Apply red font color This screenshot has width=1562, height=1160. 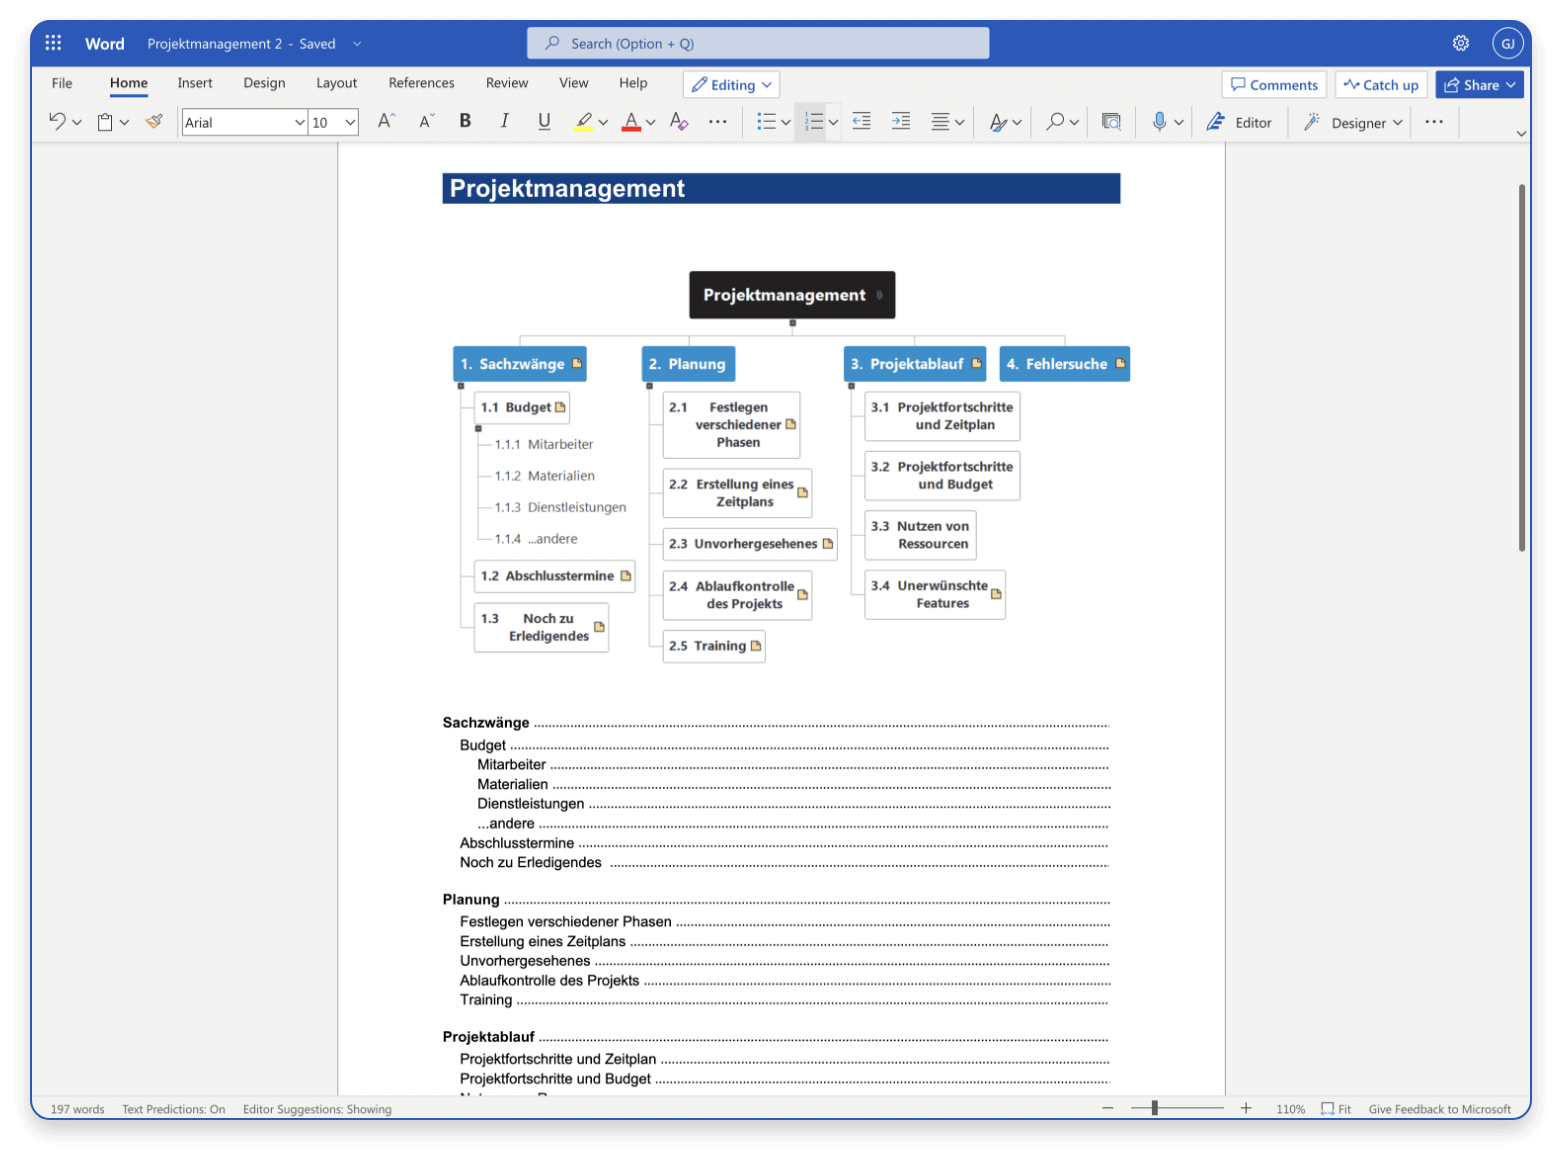point(631,122)
